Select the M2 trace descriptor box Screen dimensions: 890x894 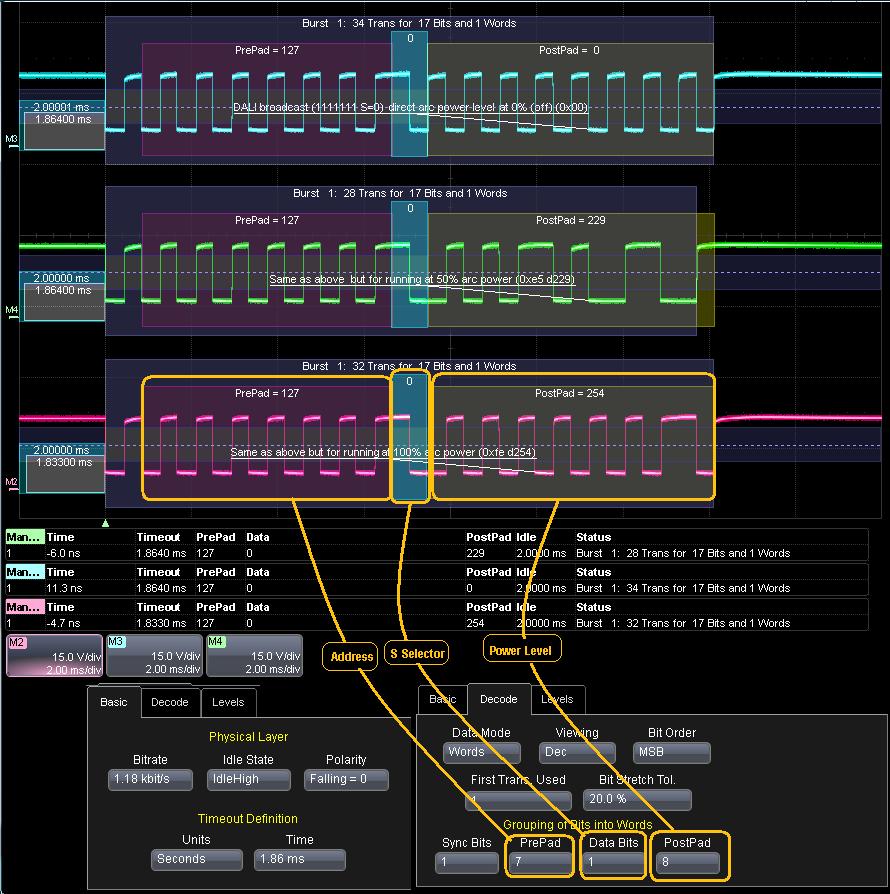point(54,655)
